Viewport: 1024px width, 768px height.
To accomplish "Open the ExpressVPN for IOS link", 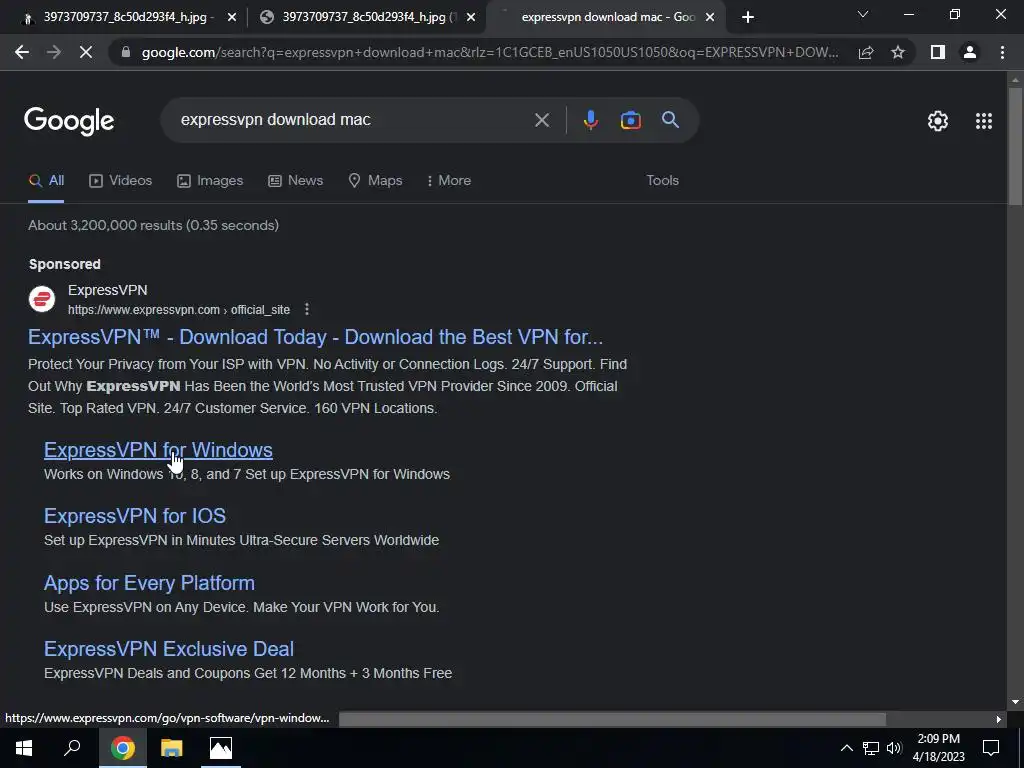I will (135, 516).
